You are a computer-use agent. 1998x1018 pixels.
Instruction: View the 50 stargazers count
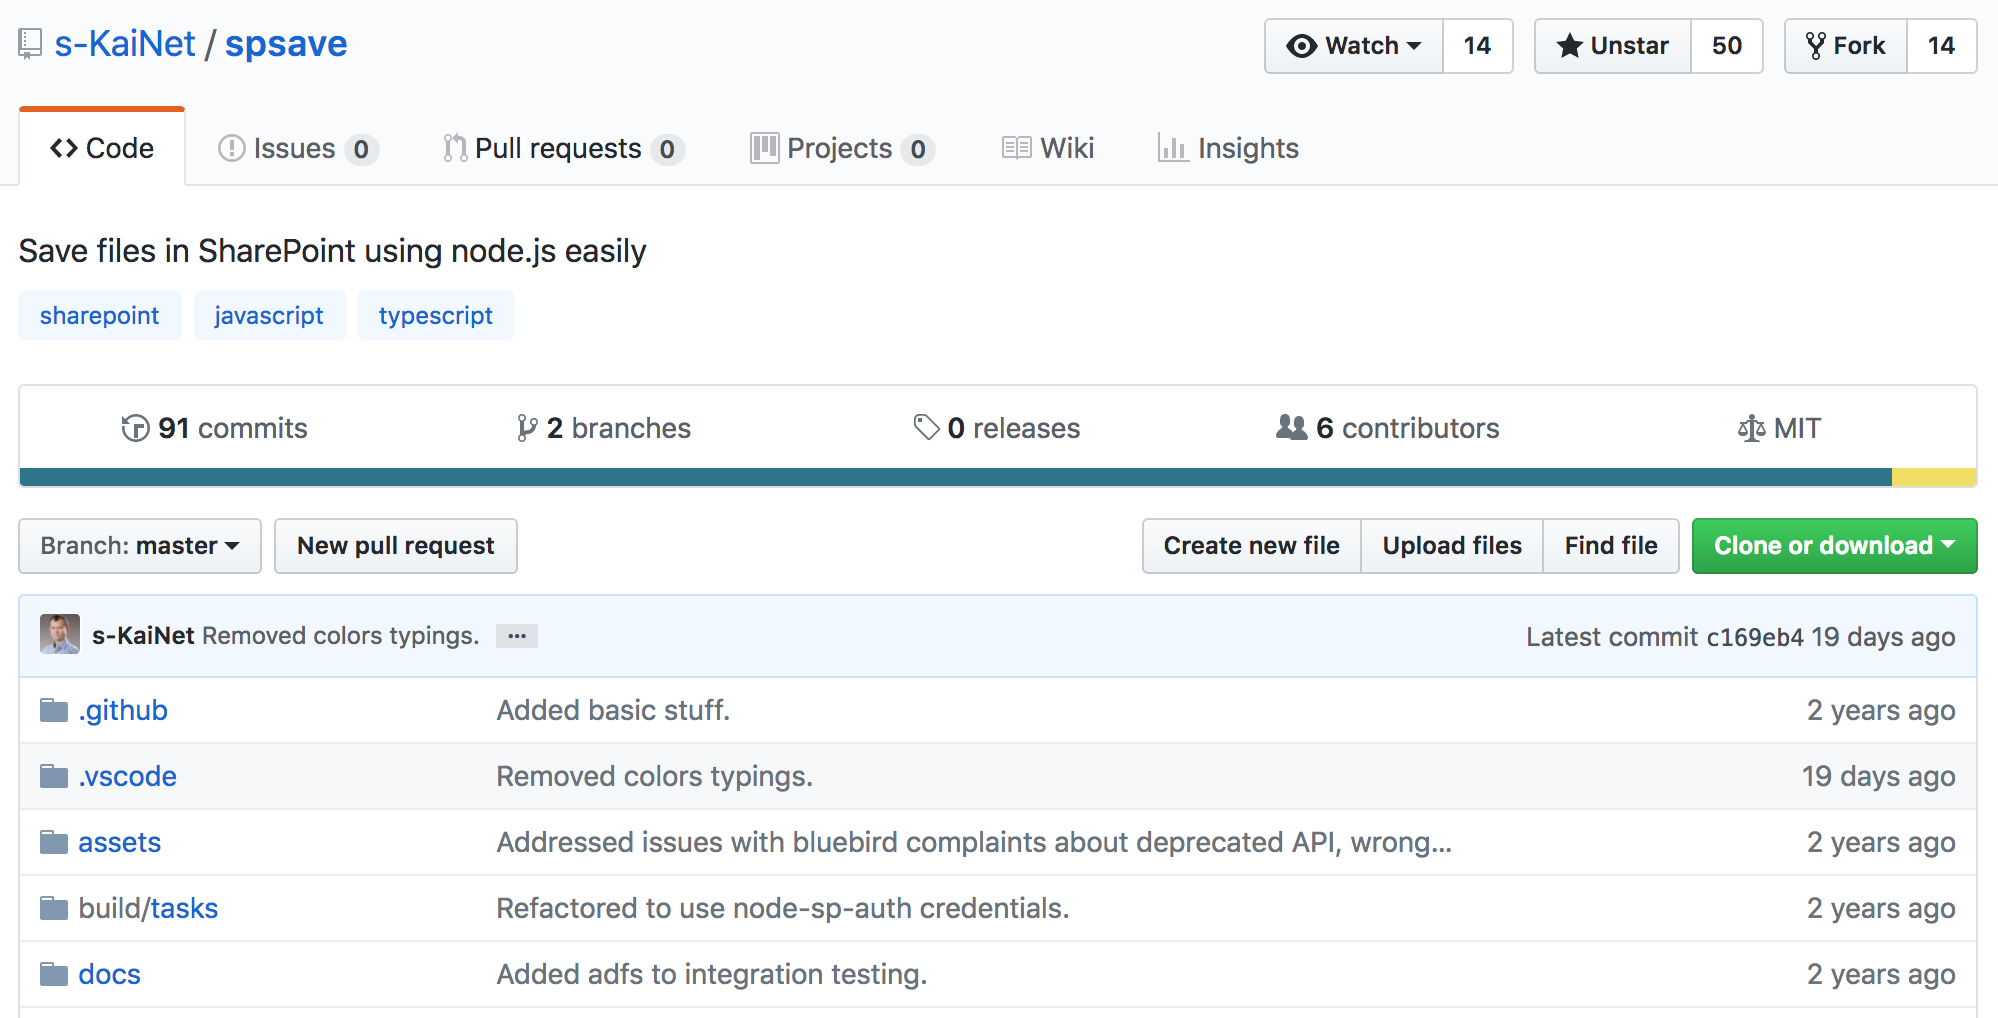click(x=1727, y=46)
